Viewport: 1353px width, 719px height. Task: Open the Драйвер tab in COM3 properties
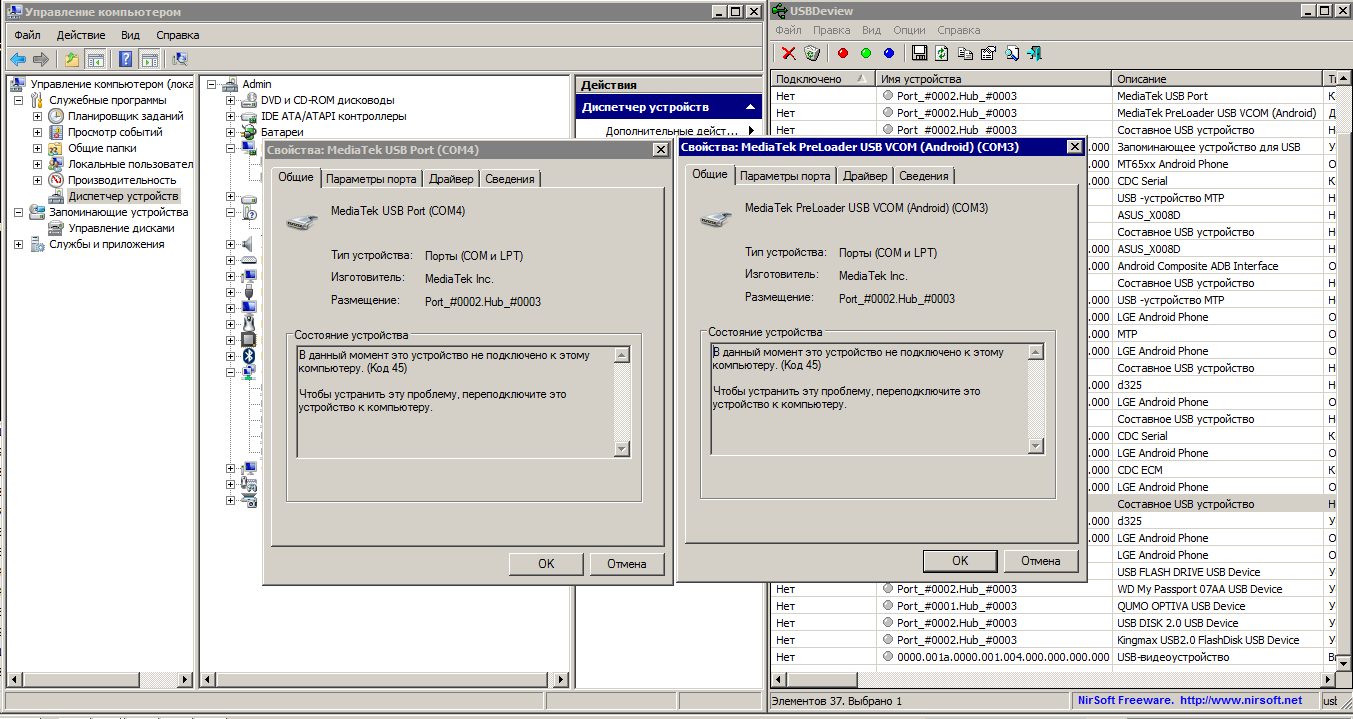click(x=864, y=176)
